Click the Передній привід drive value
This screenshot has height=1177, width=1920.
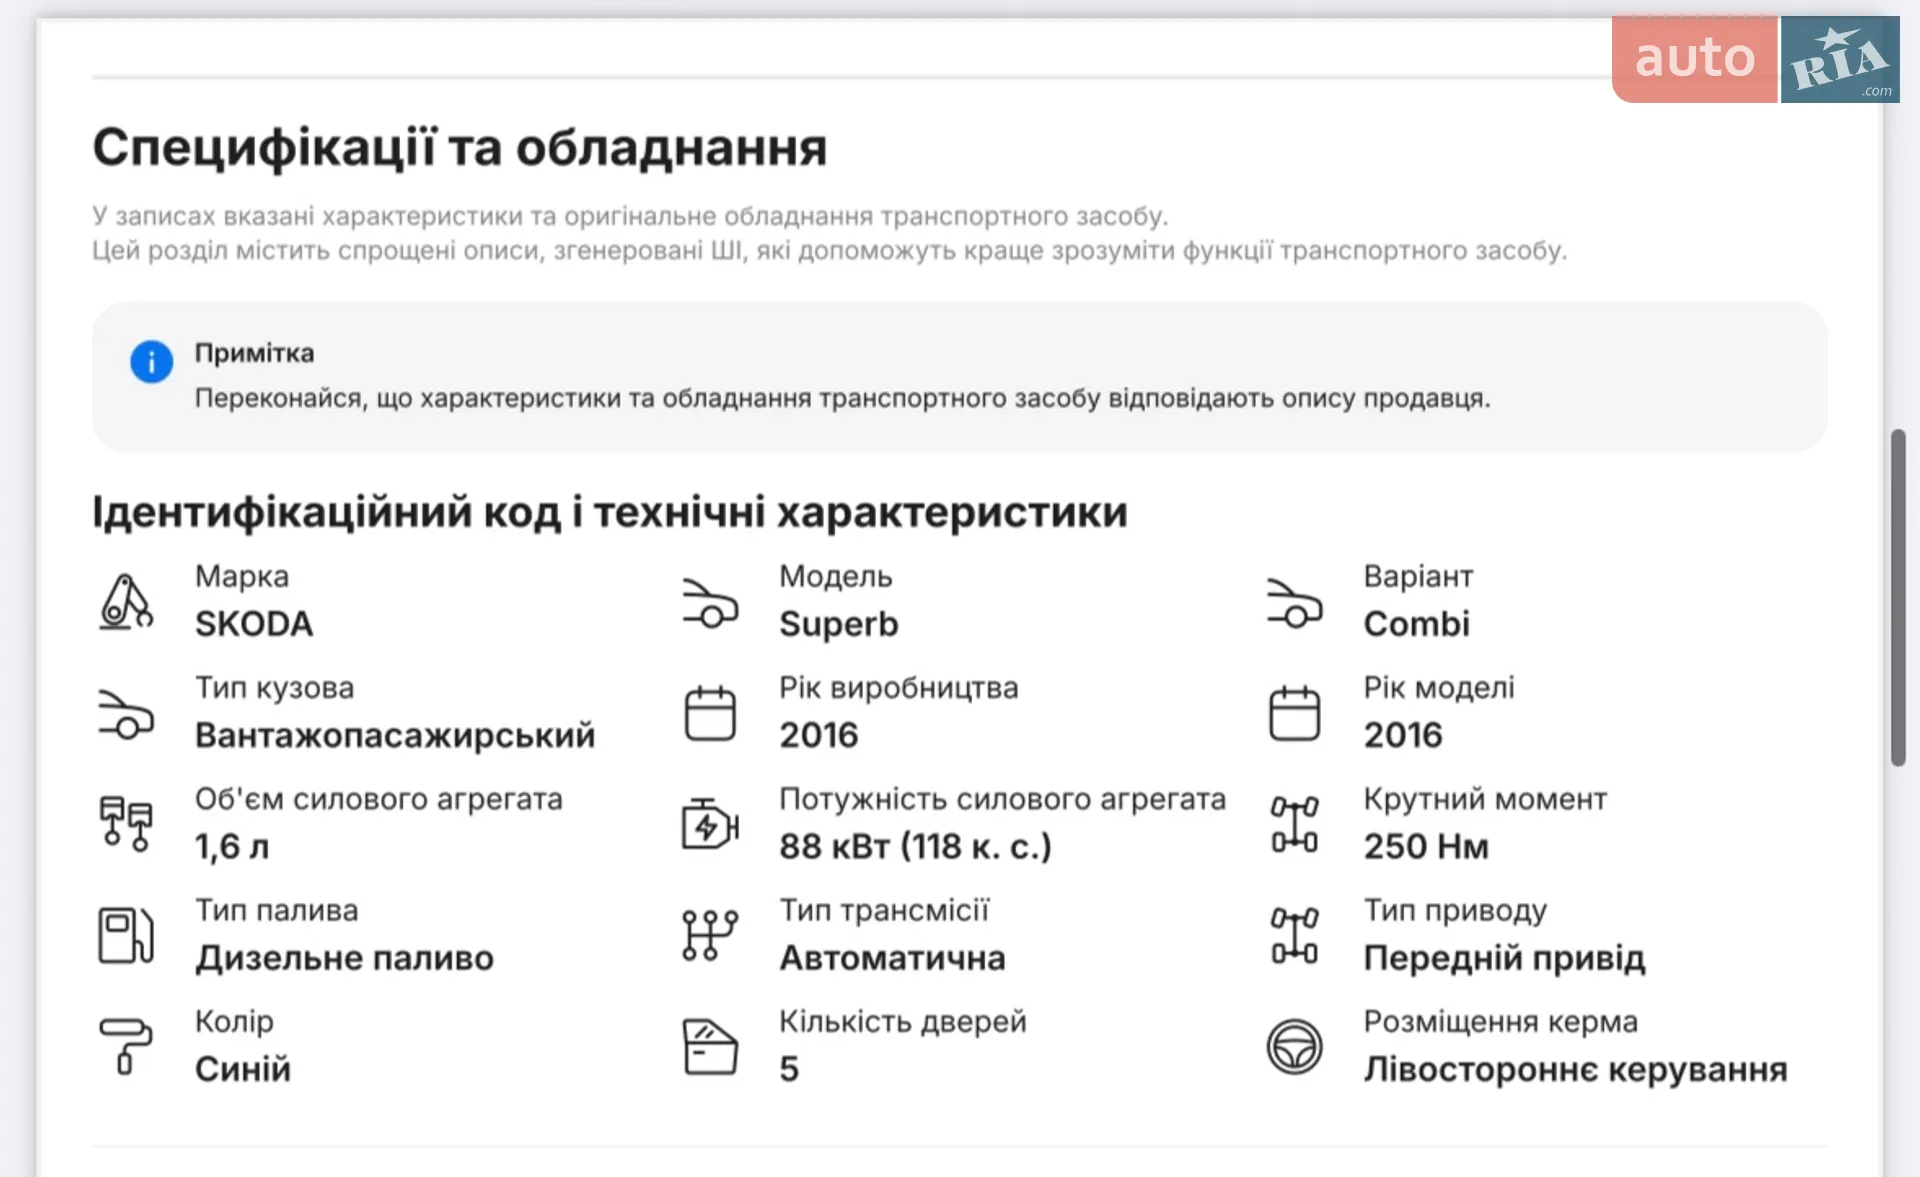point(1505,959)
